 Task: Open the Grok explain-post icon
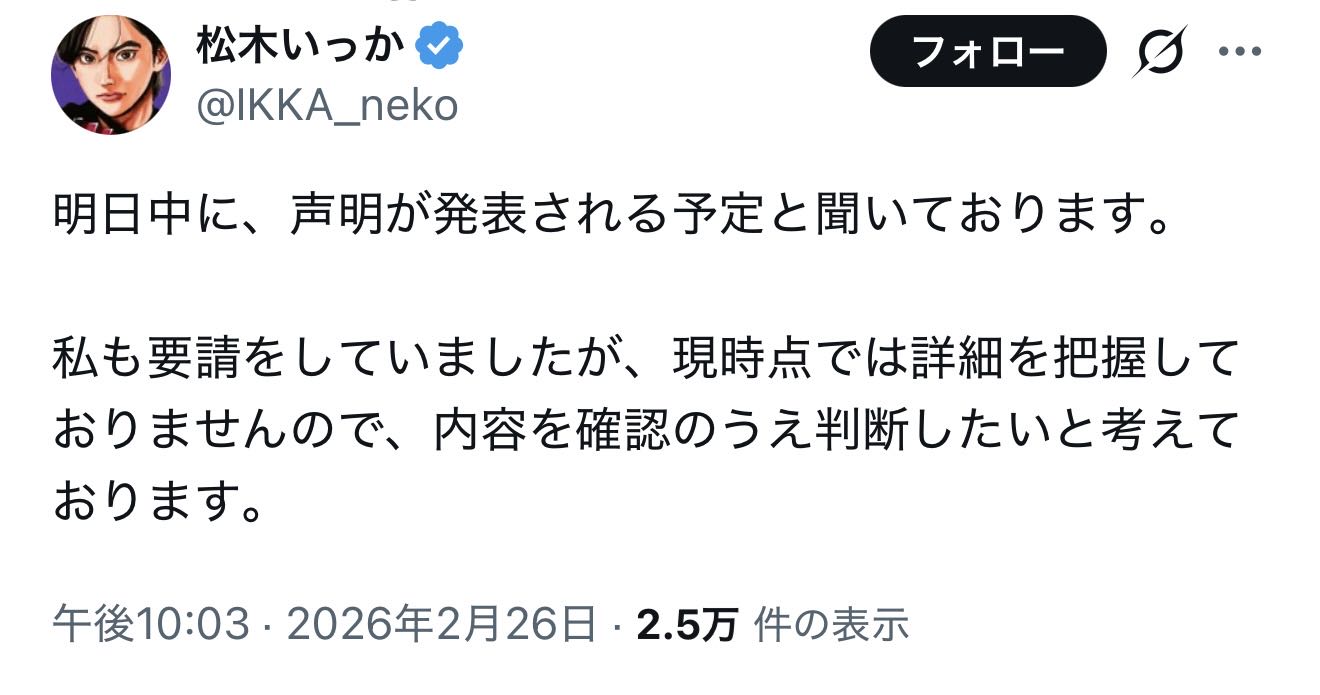[x=1159, y=50]
